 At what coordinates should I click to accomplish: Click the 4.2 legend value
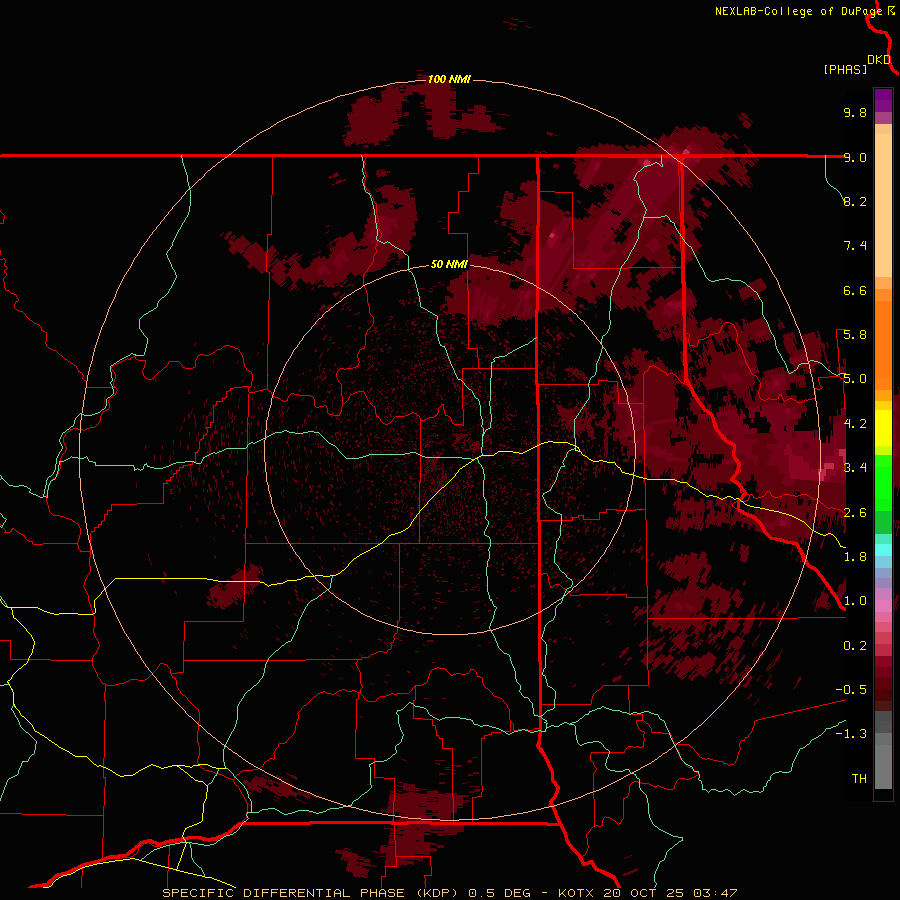click(x=855, y=424)
